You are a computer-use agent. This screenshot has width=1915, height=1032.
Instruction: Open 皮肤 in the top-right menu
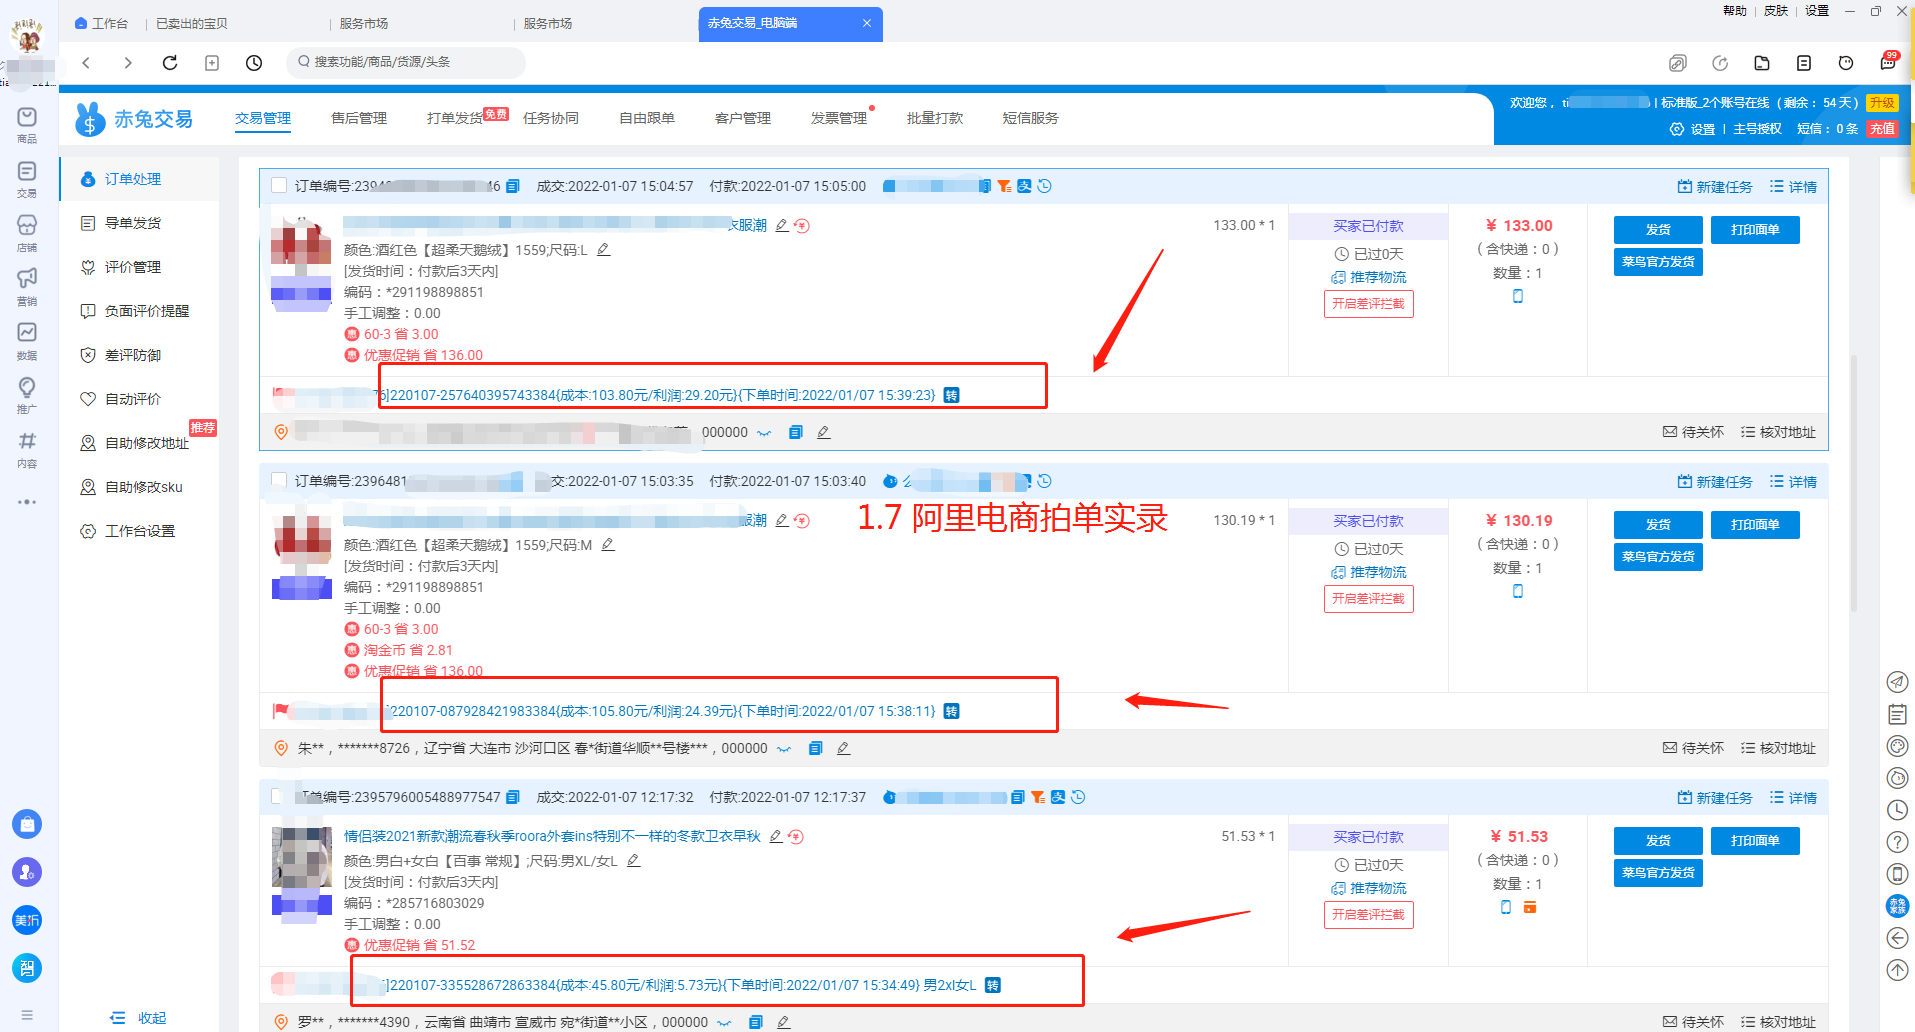click(x=1776, y=11)
